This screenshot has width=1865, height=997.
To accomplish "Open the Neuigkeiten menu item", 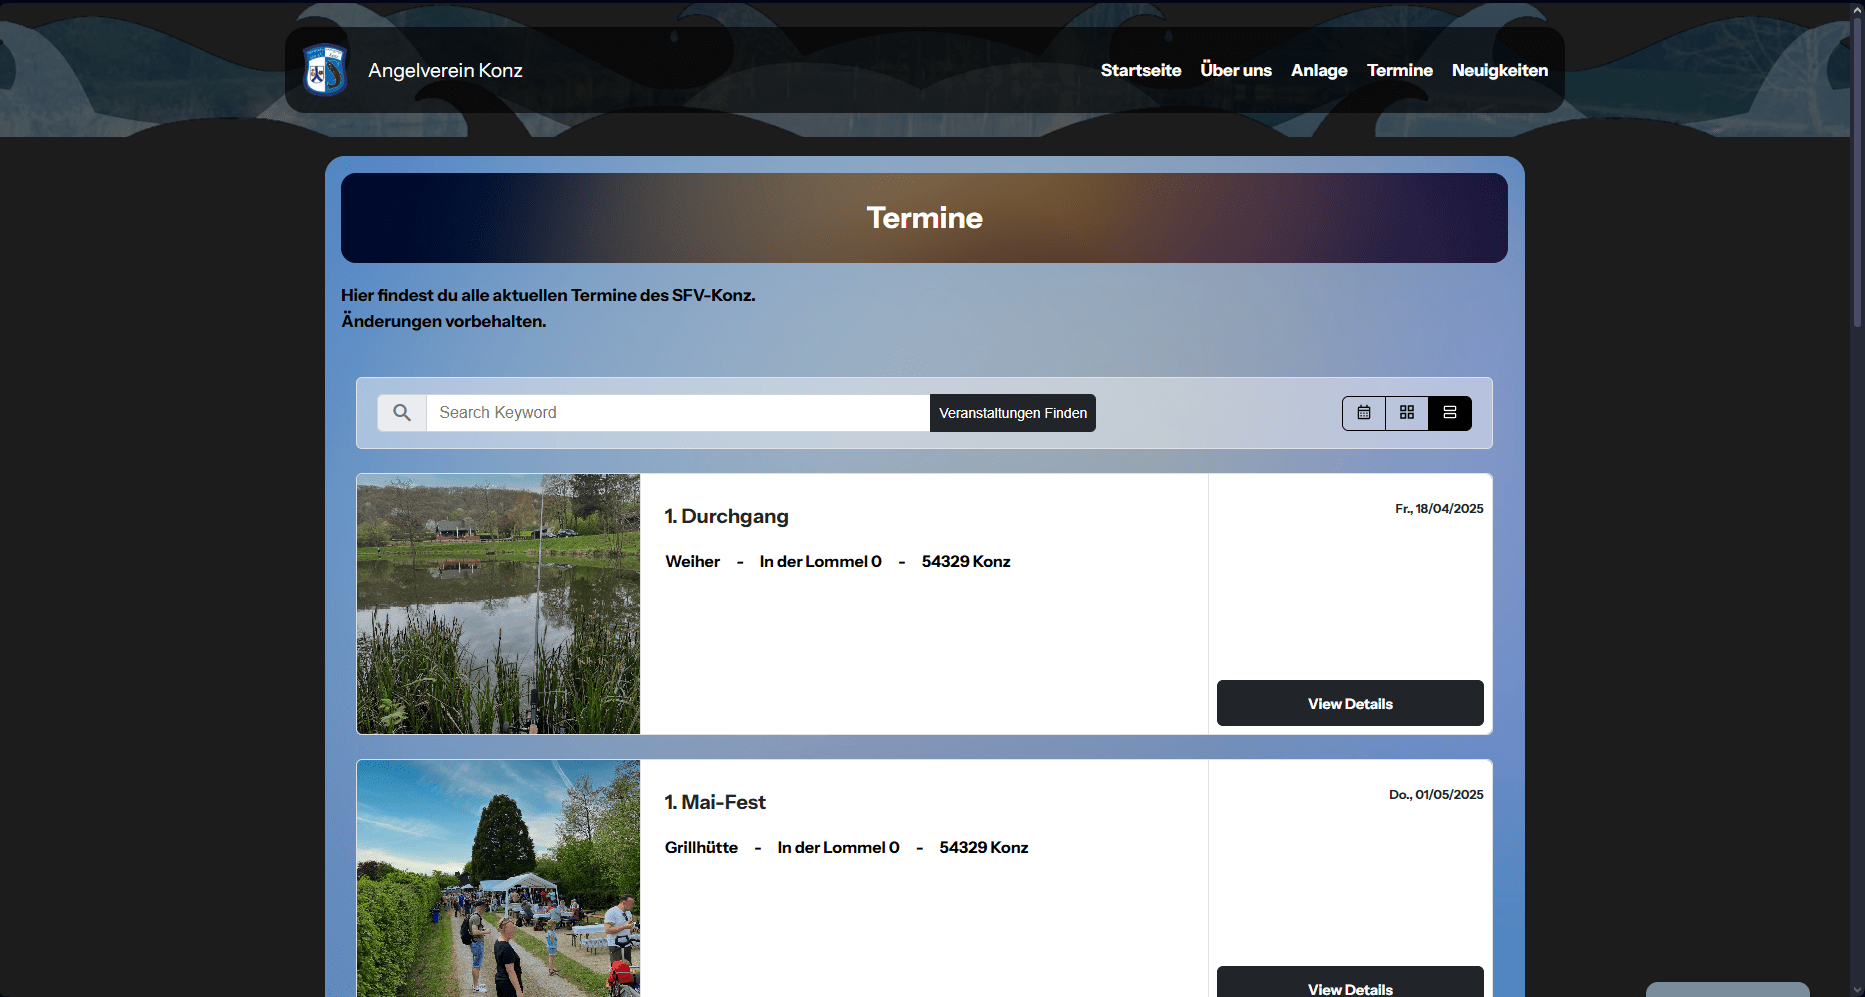I will (1500, 70).
